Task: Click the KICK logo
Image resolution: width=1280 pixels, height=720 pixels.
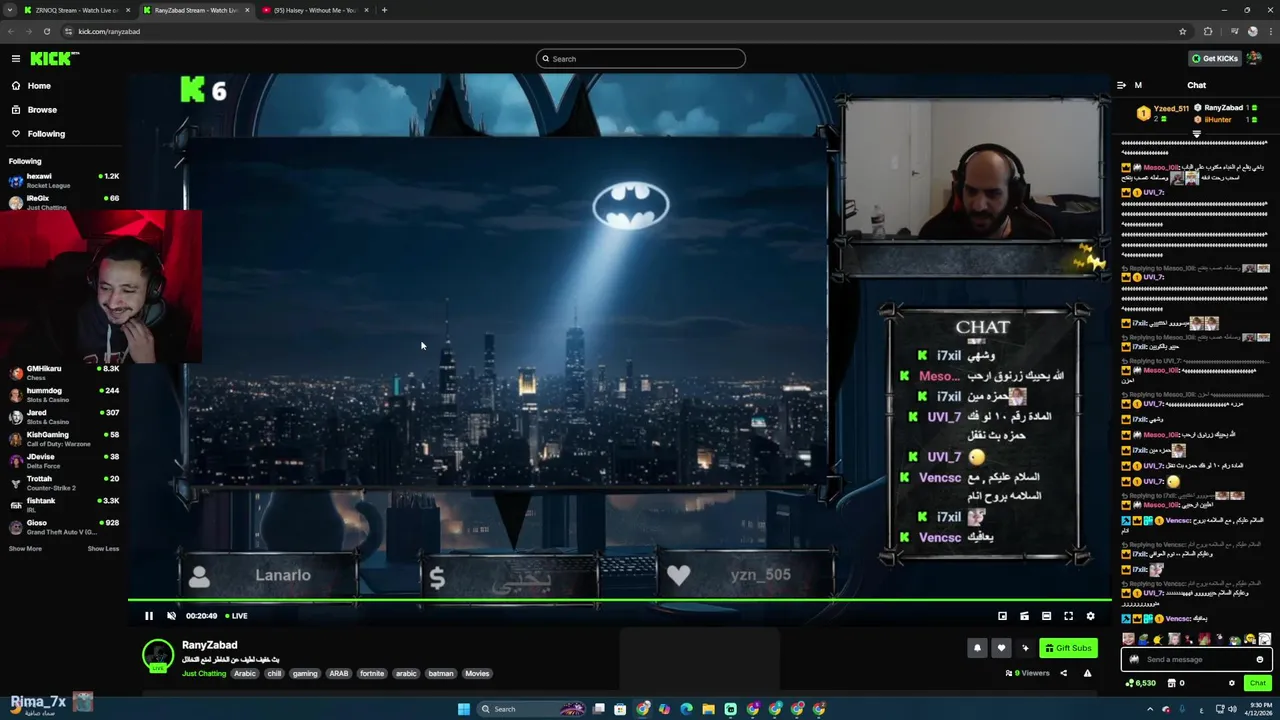Action: point(53,59)
